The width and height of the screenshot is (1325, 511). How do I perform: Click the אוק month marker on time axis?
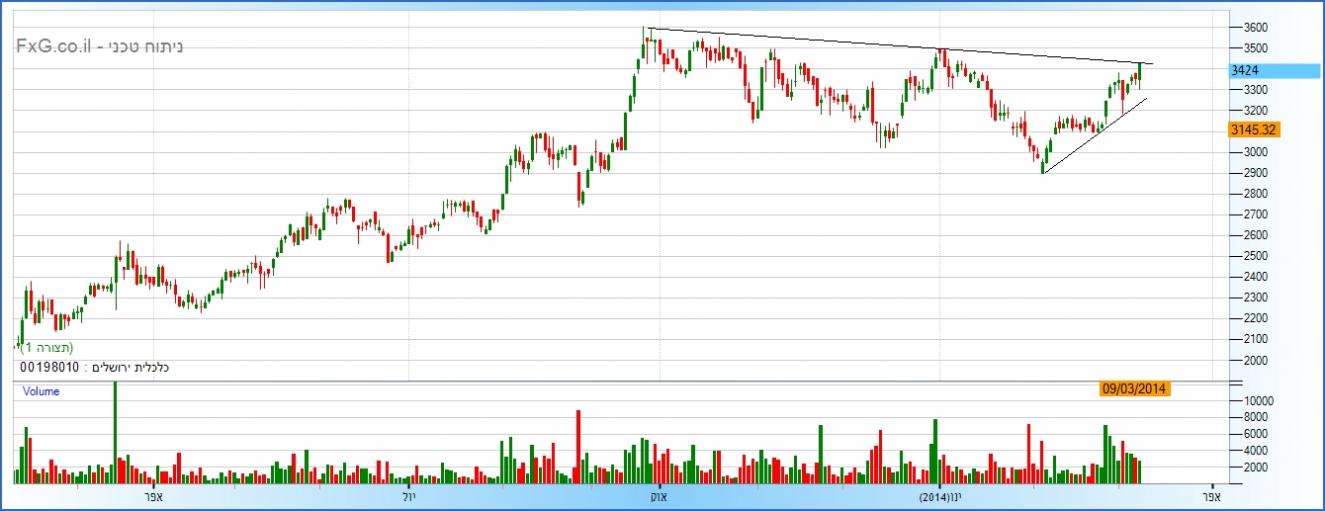click(657, 495)
